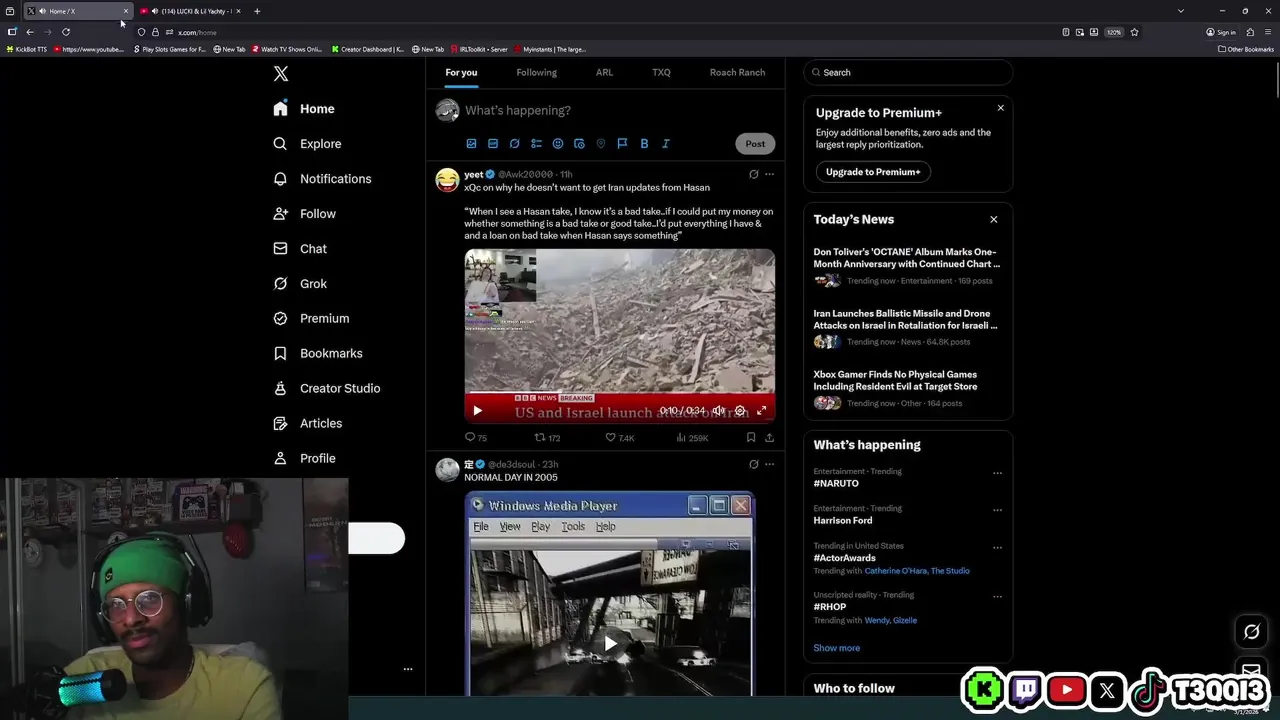Add media image to the post
Screen dimensions: 1280x720
pos(471,144)
